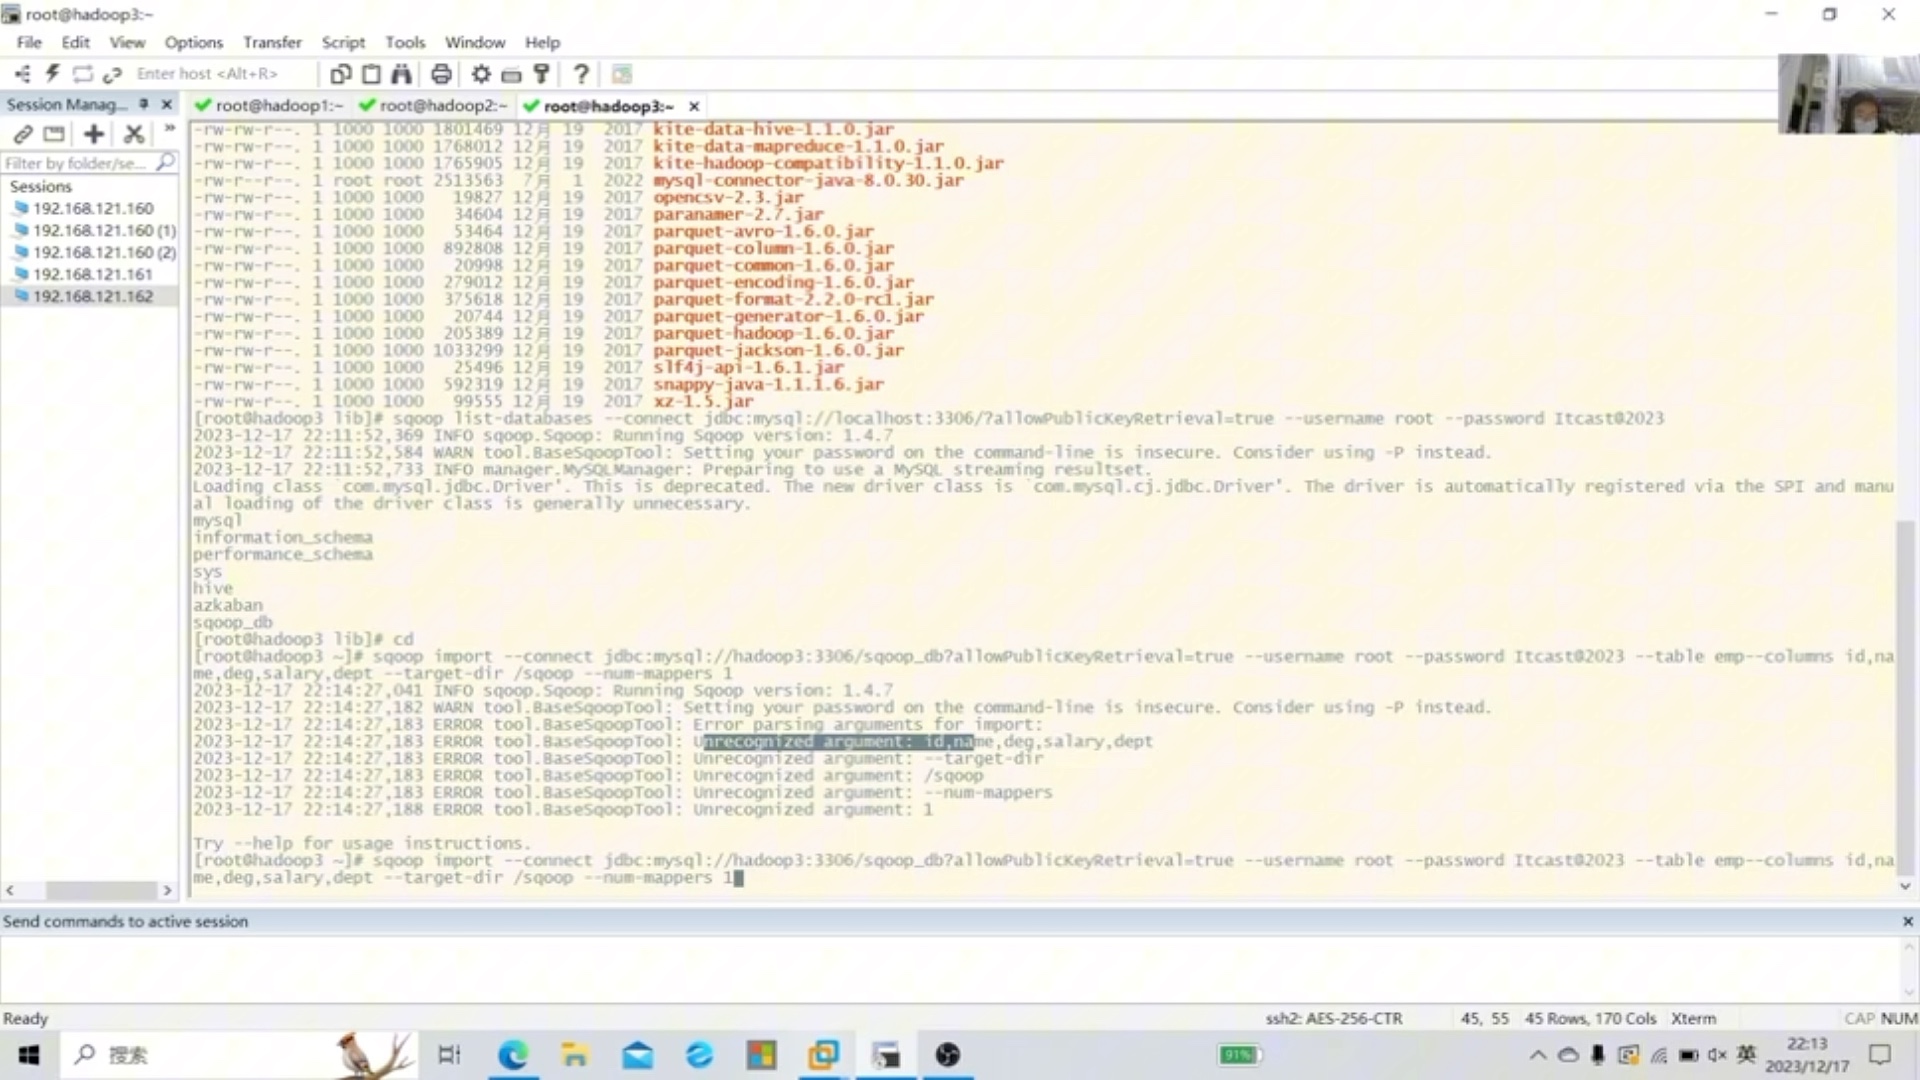Click the Copy toolbar icon
The height and width of the screenshot is (1080, 1920).
pos(340,74)
